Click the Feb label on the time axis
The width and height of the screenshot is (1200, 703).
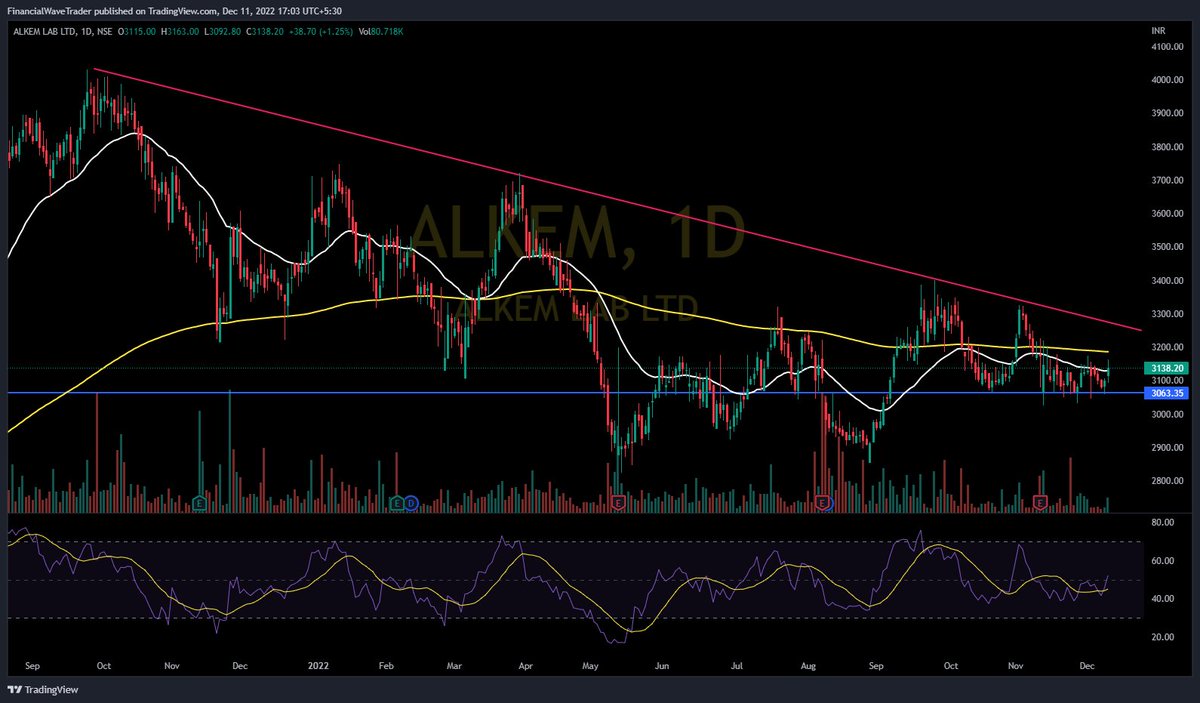pos(387,664)
